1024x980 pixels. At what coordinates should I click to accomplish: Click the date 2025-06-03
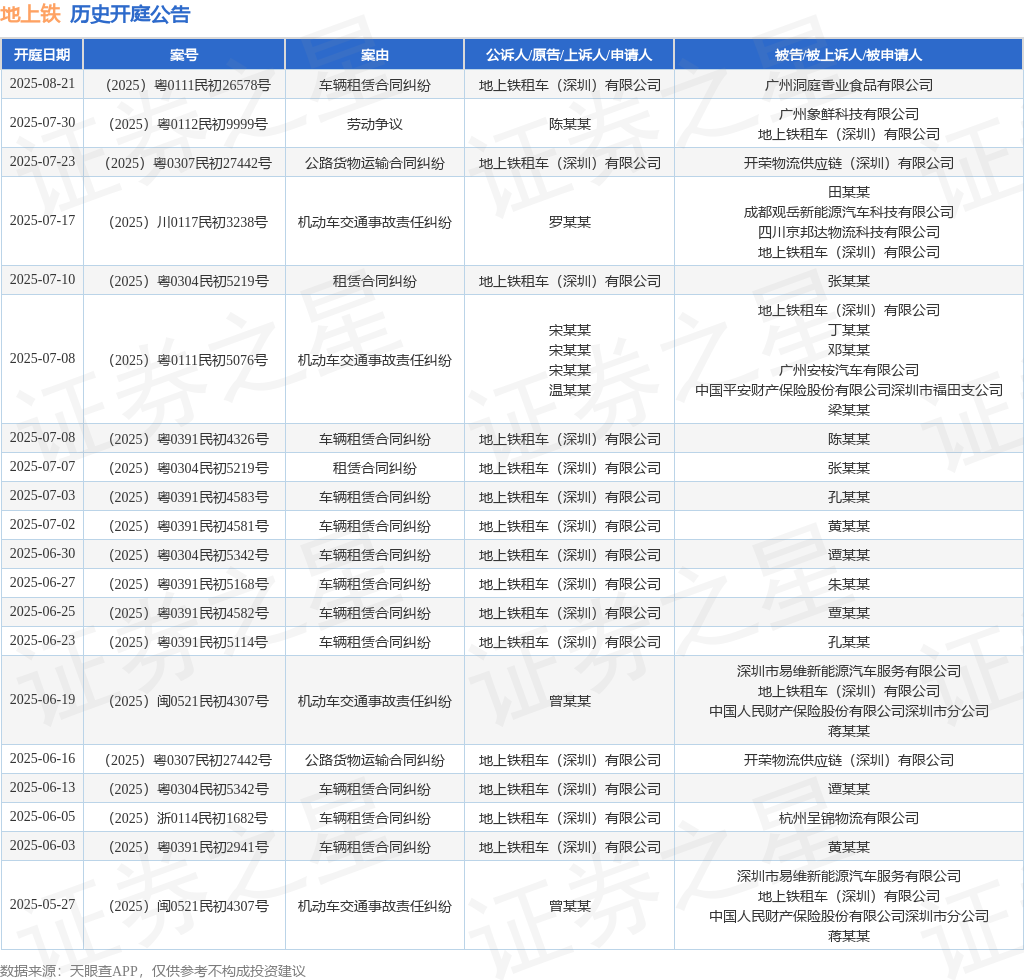(42, 846)
